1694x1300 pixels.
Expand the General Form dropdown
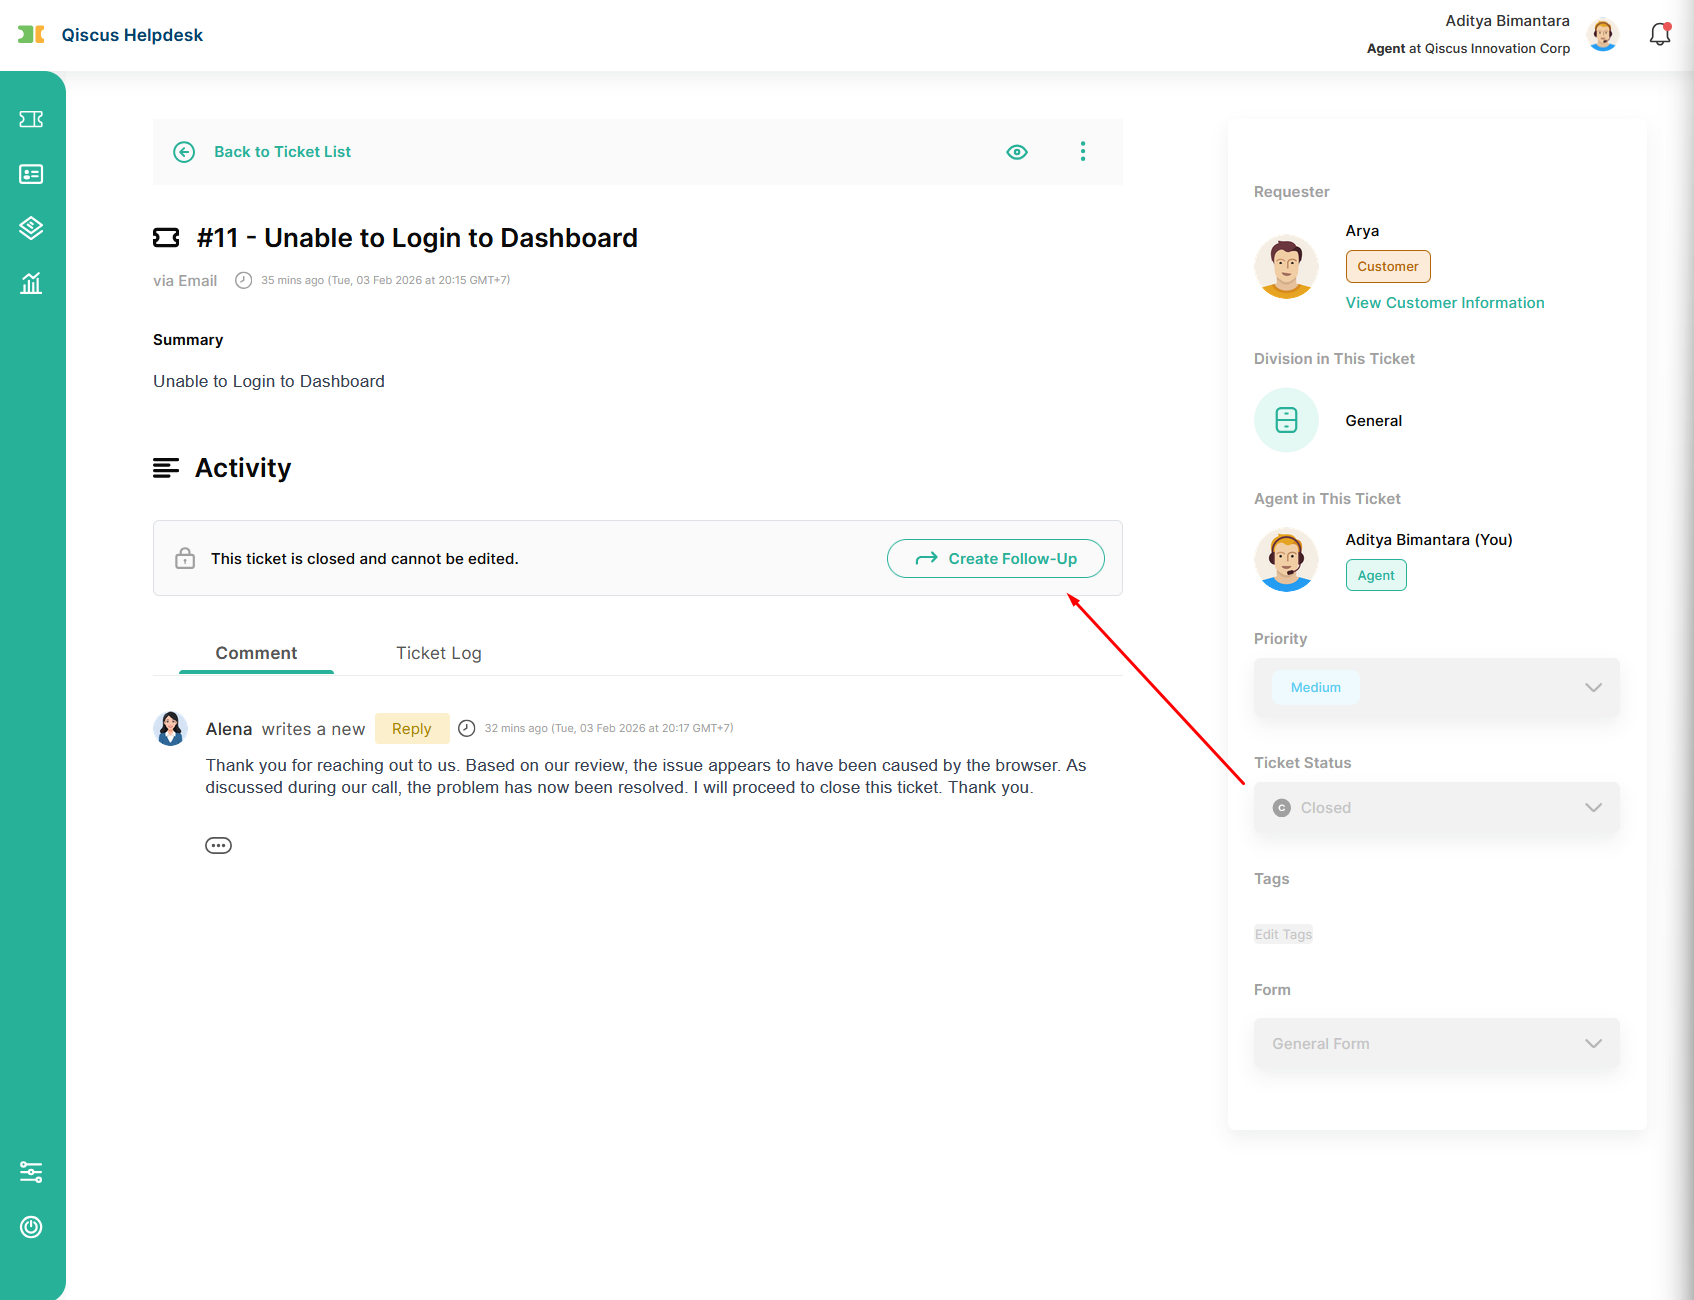click(1436, 1044)
